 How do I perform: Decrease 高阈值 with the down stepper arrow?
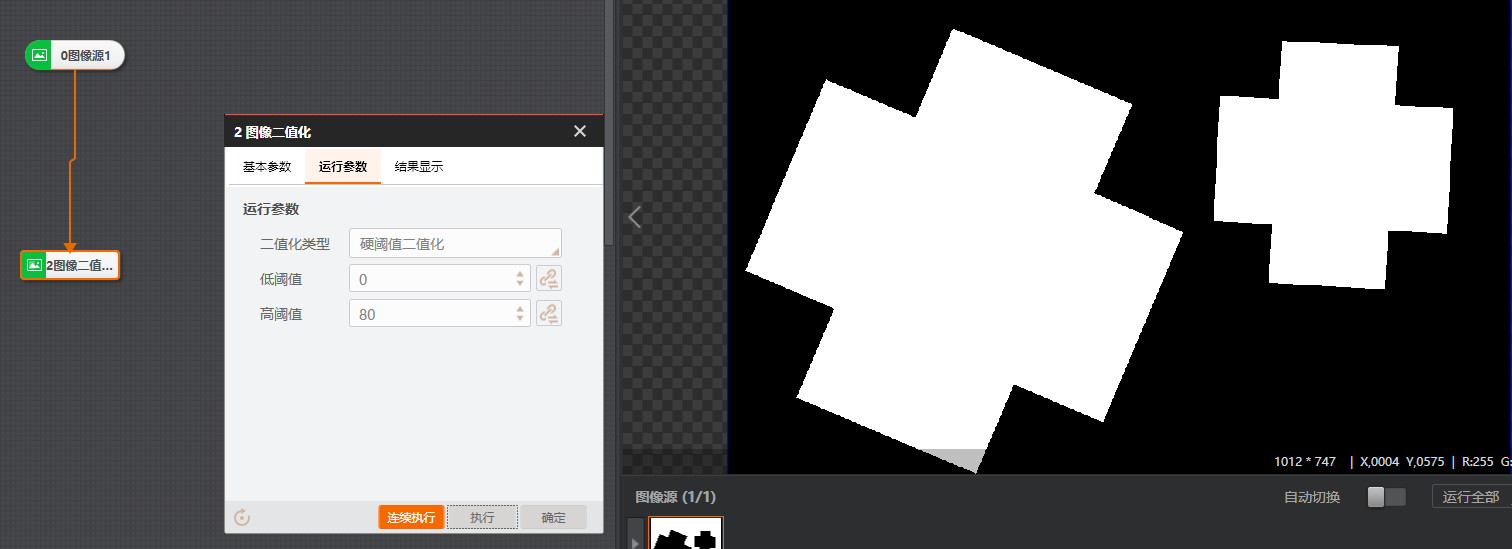click(x=519, y=320)
